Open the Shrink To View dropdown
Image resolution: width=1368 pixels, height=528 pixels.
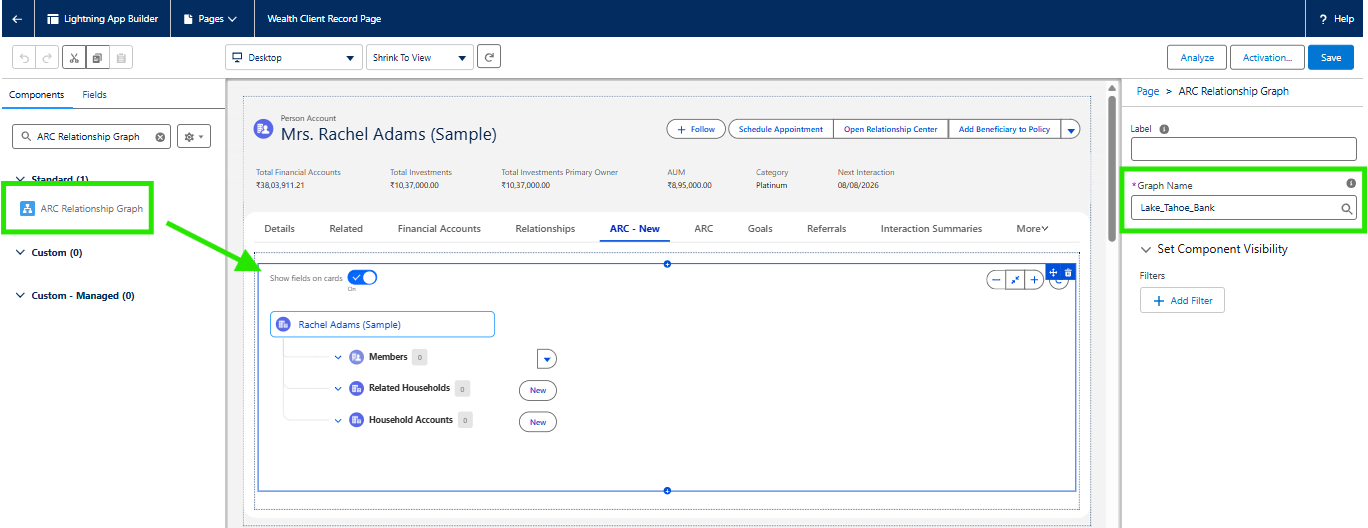(x=419, y=58)
